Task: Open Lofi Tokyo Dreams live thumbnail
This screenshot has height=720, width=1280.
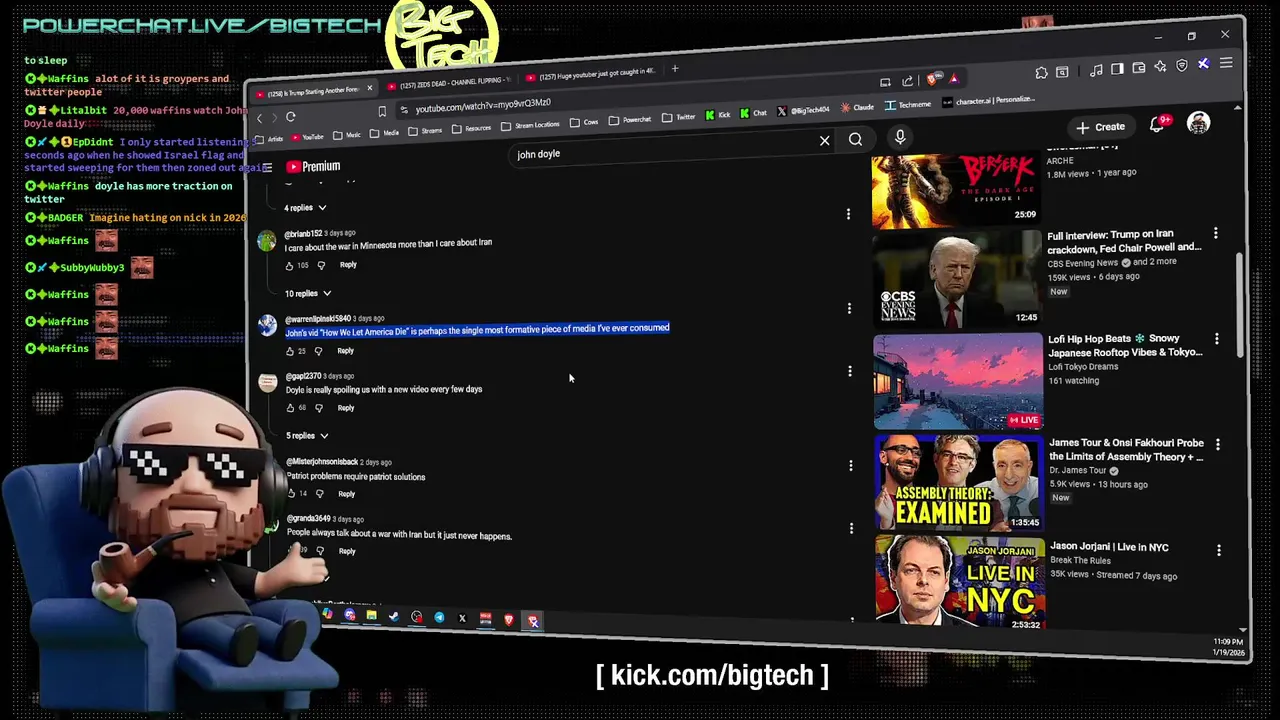Action: coord(958,381)
